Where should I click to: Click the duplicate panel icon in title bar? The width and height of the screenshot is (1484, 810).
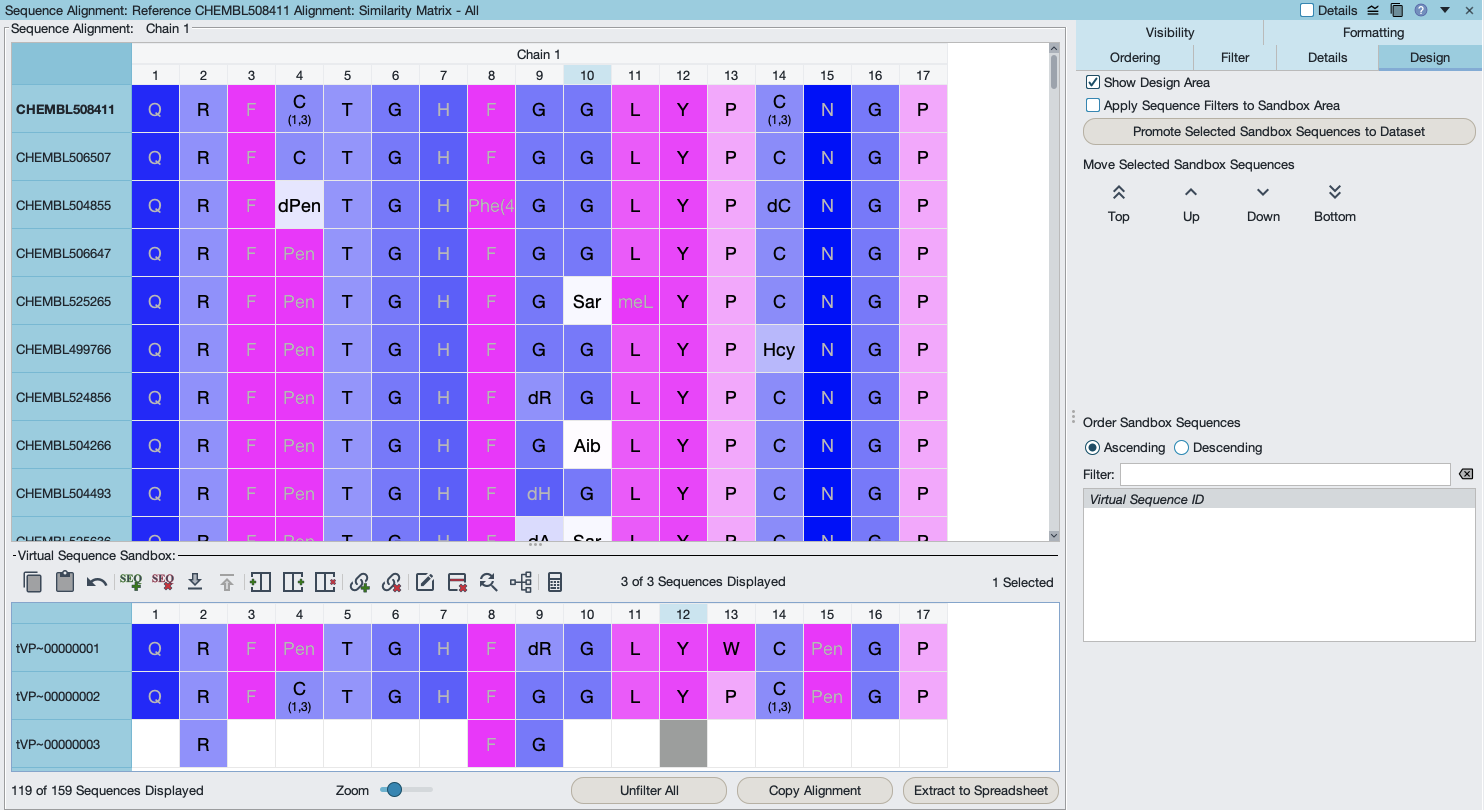pos(1397,10)
